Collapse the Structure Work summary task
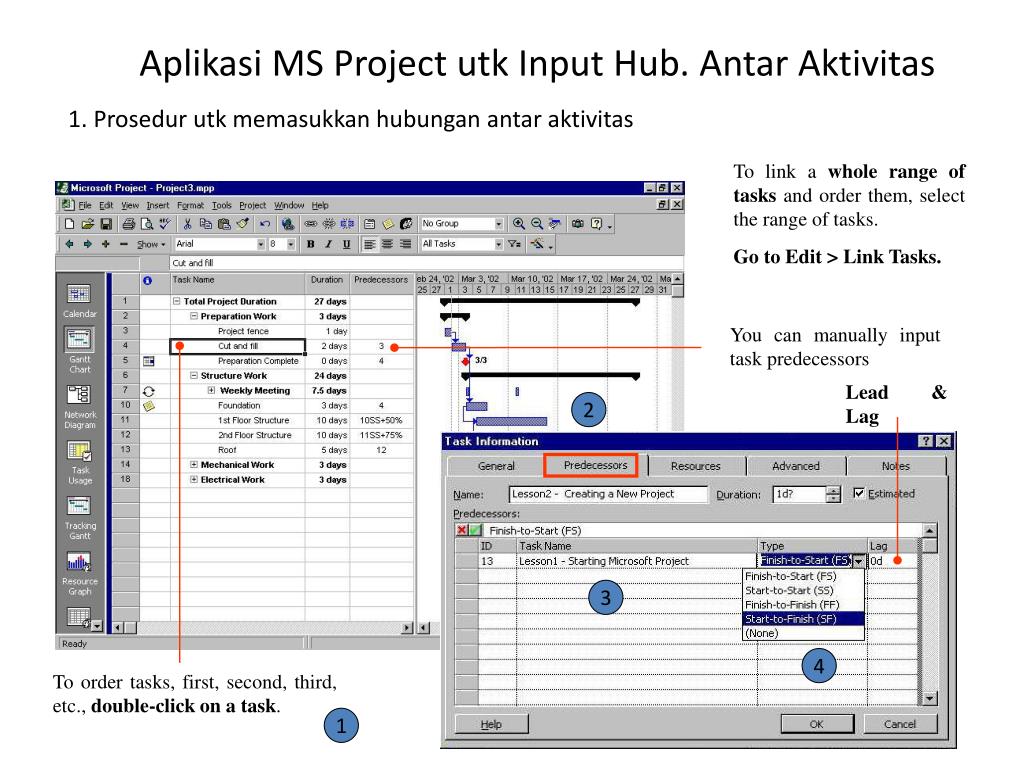This screenshot has height=768, width=1024. (194, 376)
